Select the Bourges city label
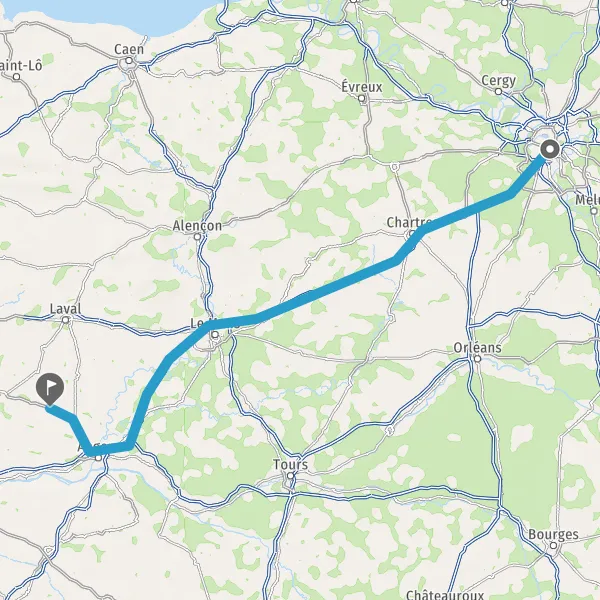 click(553, 535)
